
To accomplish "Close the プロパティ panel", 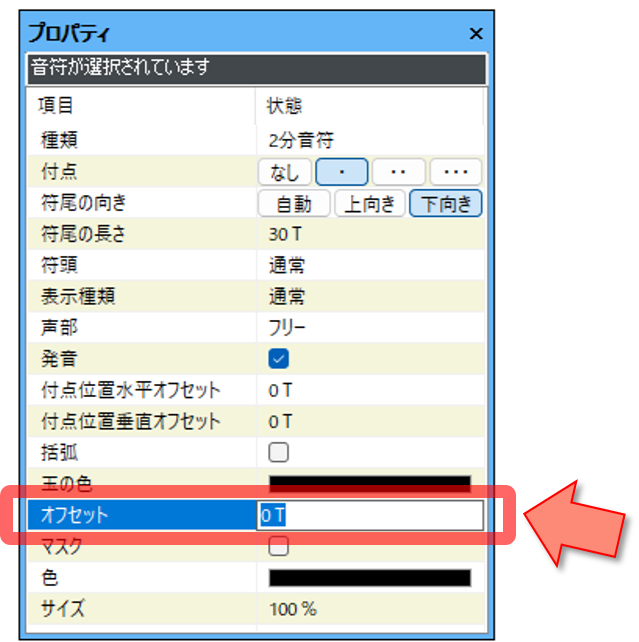I will [x=476, y=33].
